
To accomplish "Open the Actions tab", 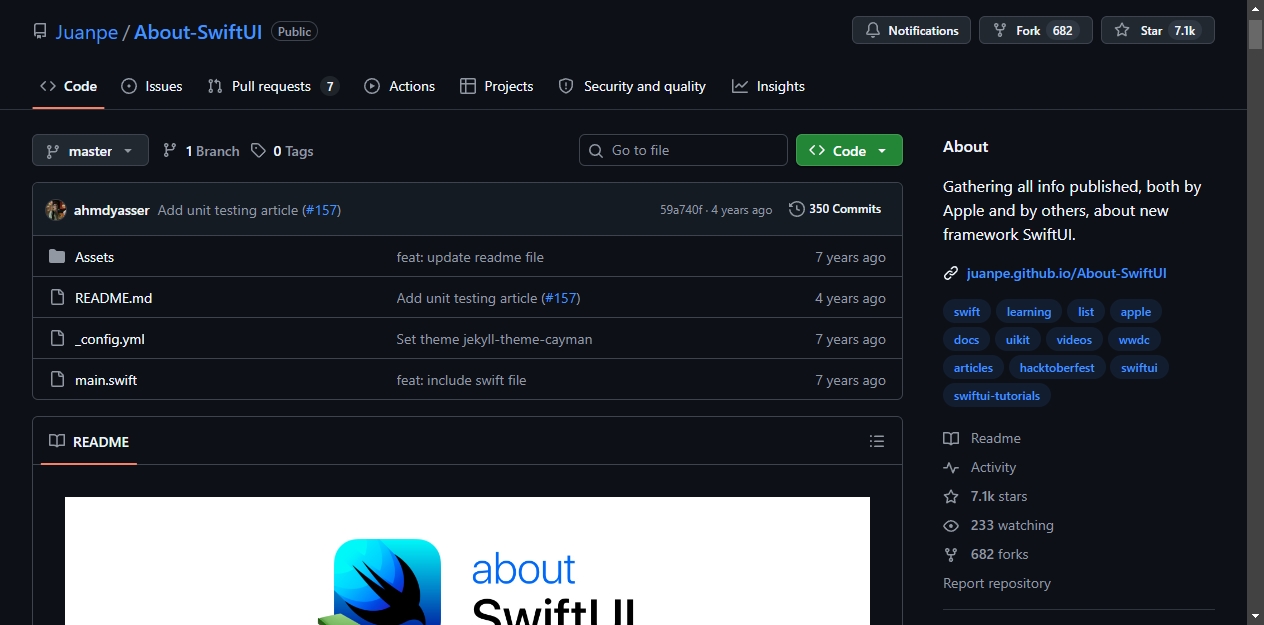I will pos(400,86).
